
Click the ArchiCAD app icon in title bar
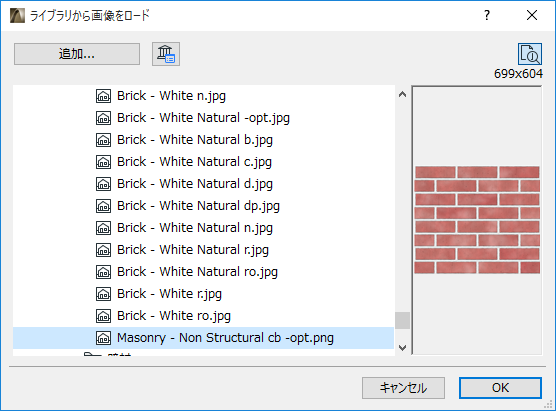tap(17, 16)
